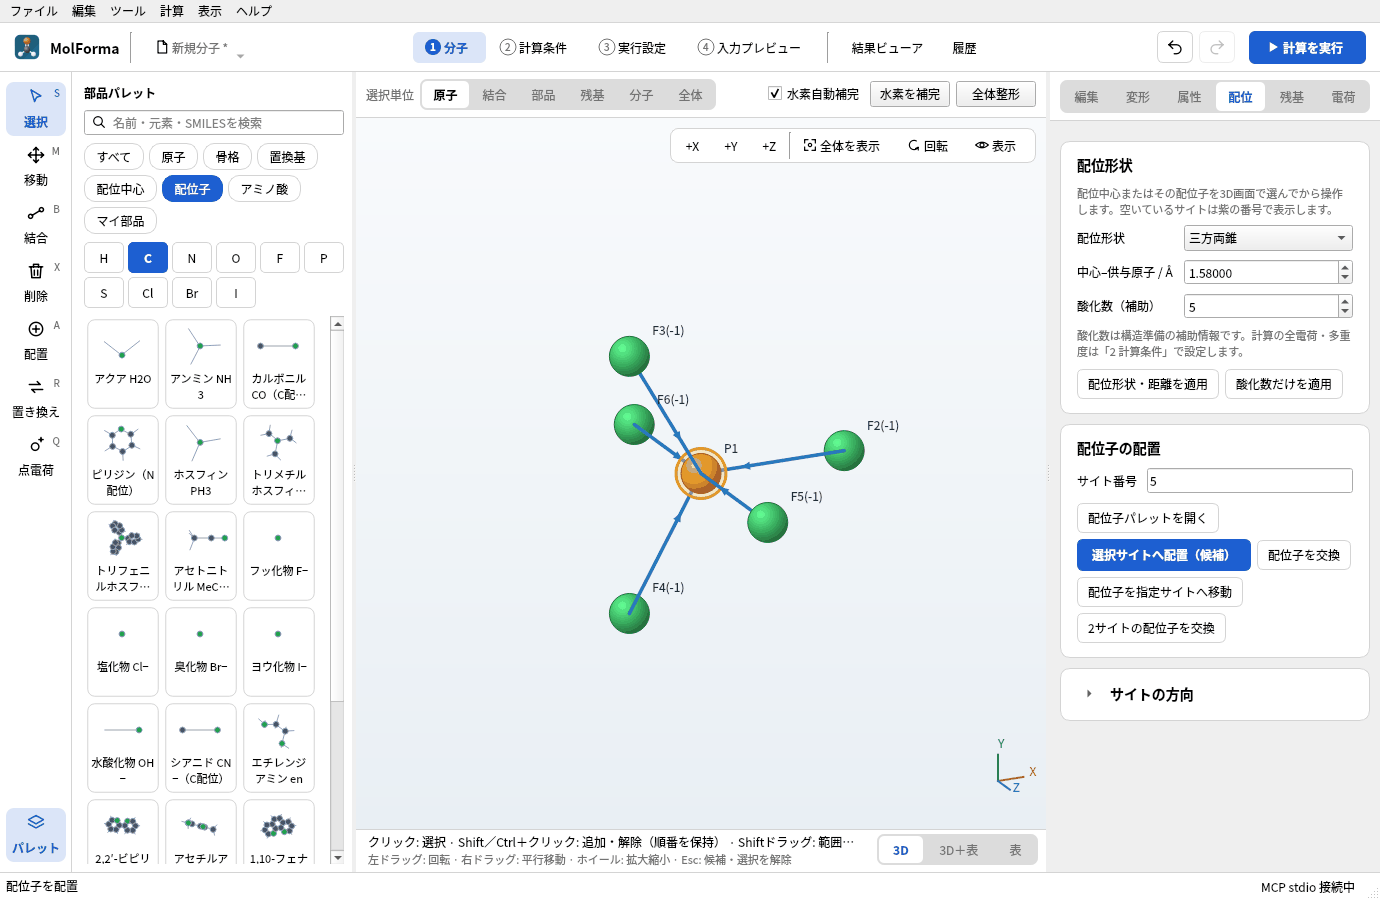Pick the 結合 (bond) tool
The height and width of the screenshot is (900, 1380).
[36, 224]
